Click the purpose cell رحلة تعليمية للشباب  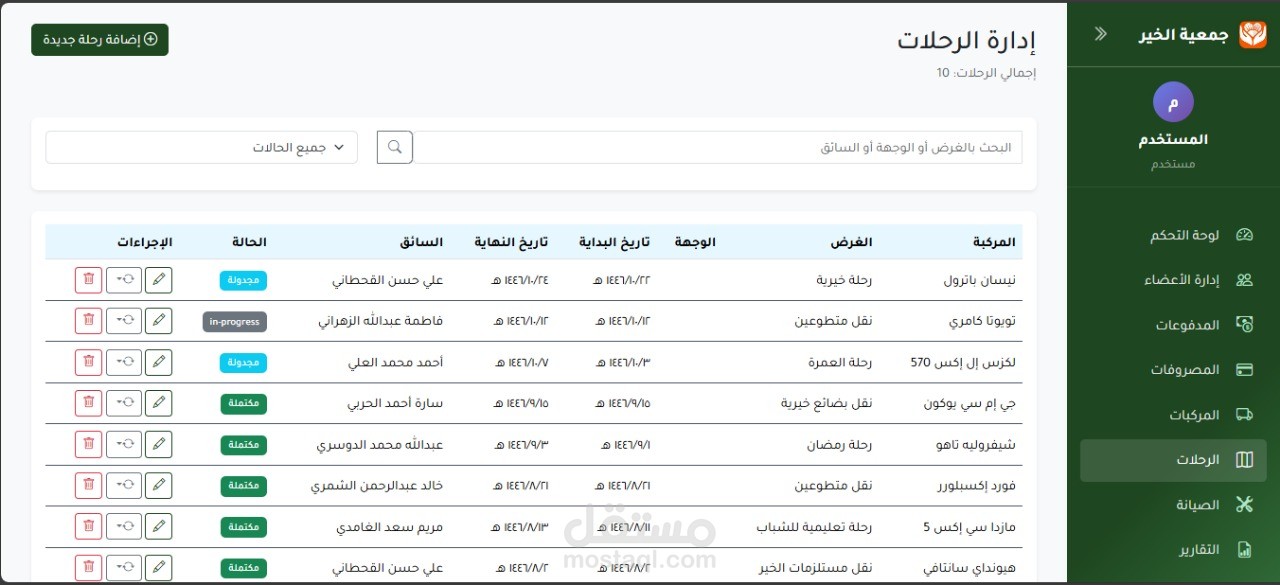(815, 526)
